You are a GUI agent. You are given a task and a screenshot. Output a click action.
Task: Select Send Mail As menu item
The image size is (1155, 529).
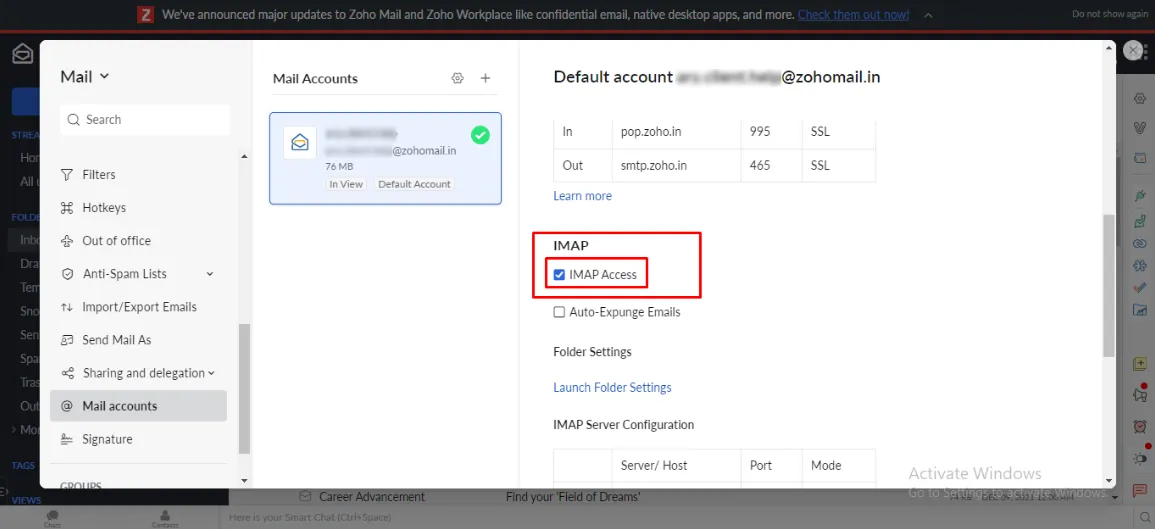pos(116,340)
